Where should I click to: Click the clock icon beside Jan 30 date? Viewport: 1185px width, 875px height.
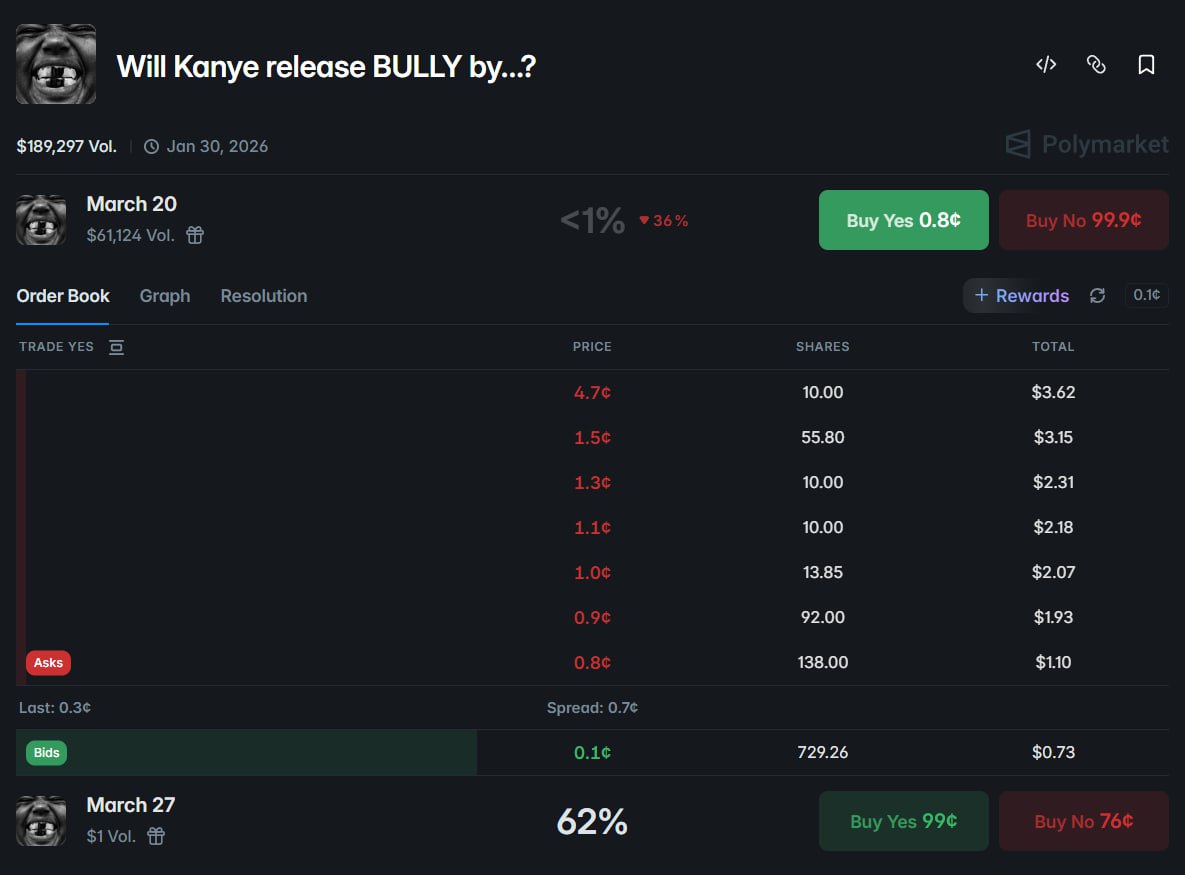coord(150,146)
